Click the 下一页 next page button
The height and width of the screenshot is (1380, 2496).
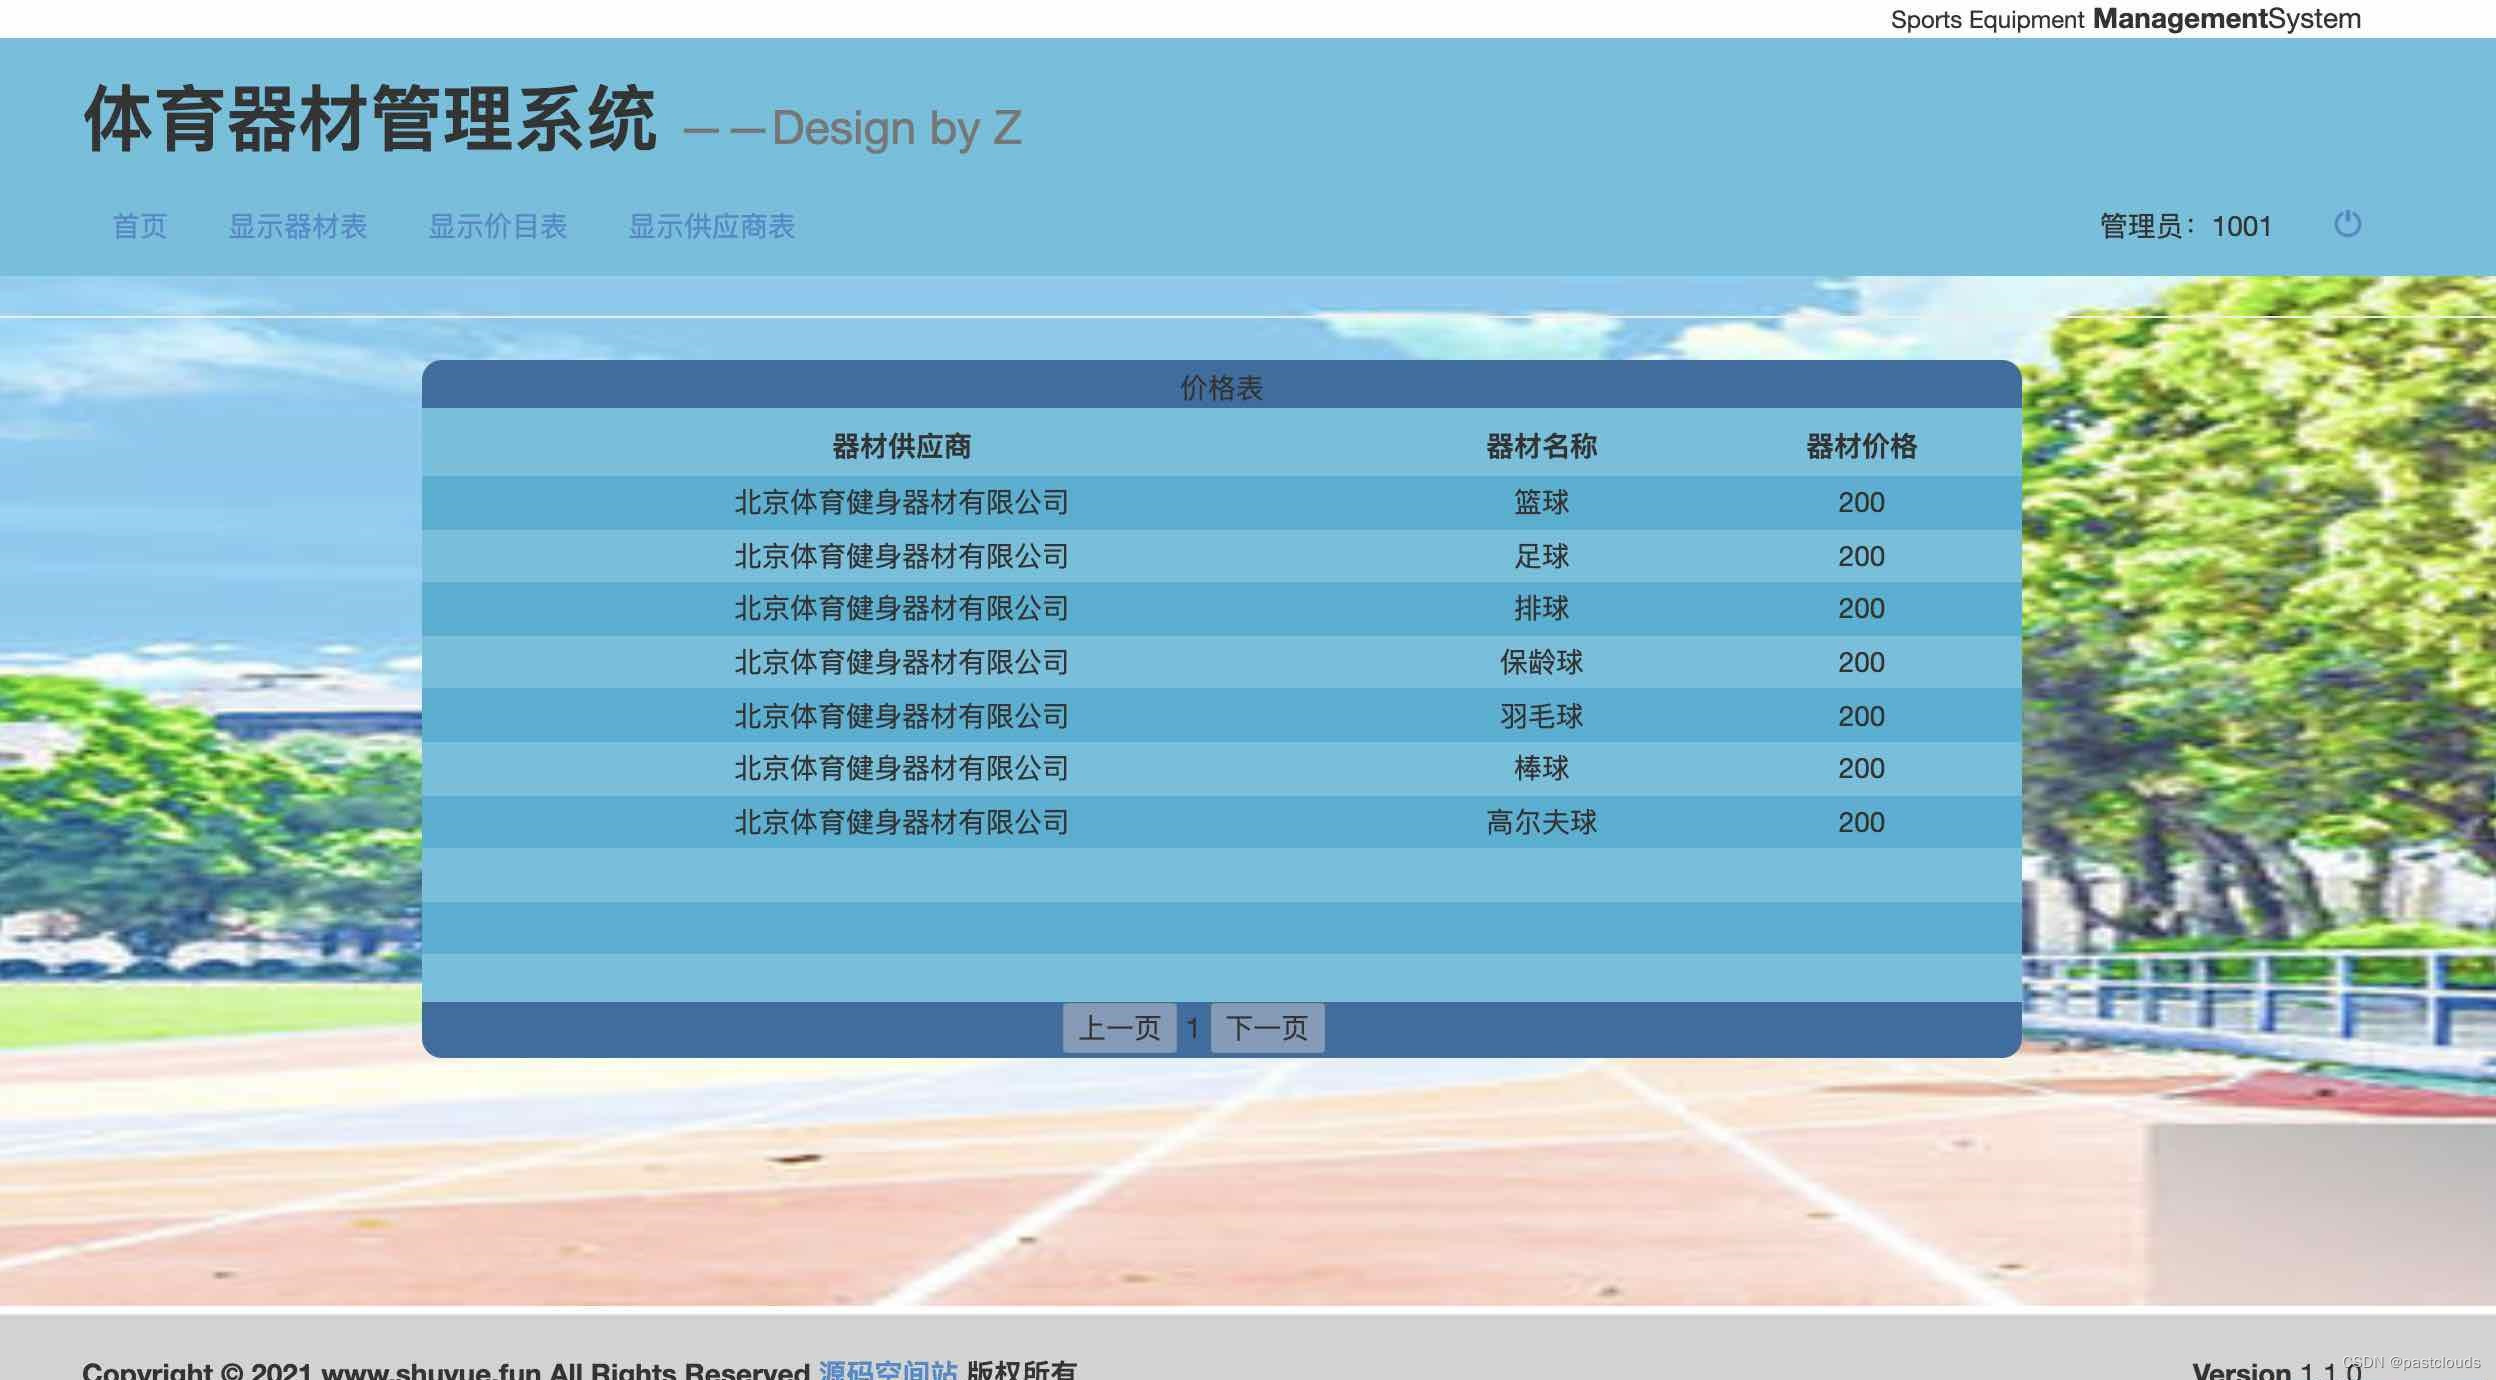coord(1267,1028)
